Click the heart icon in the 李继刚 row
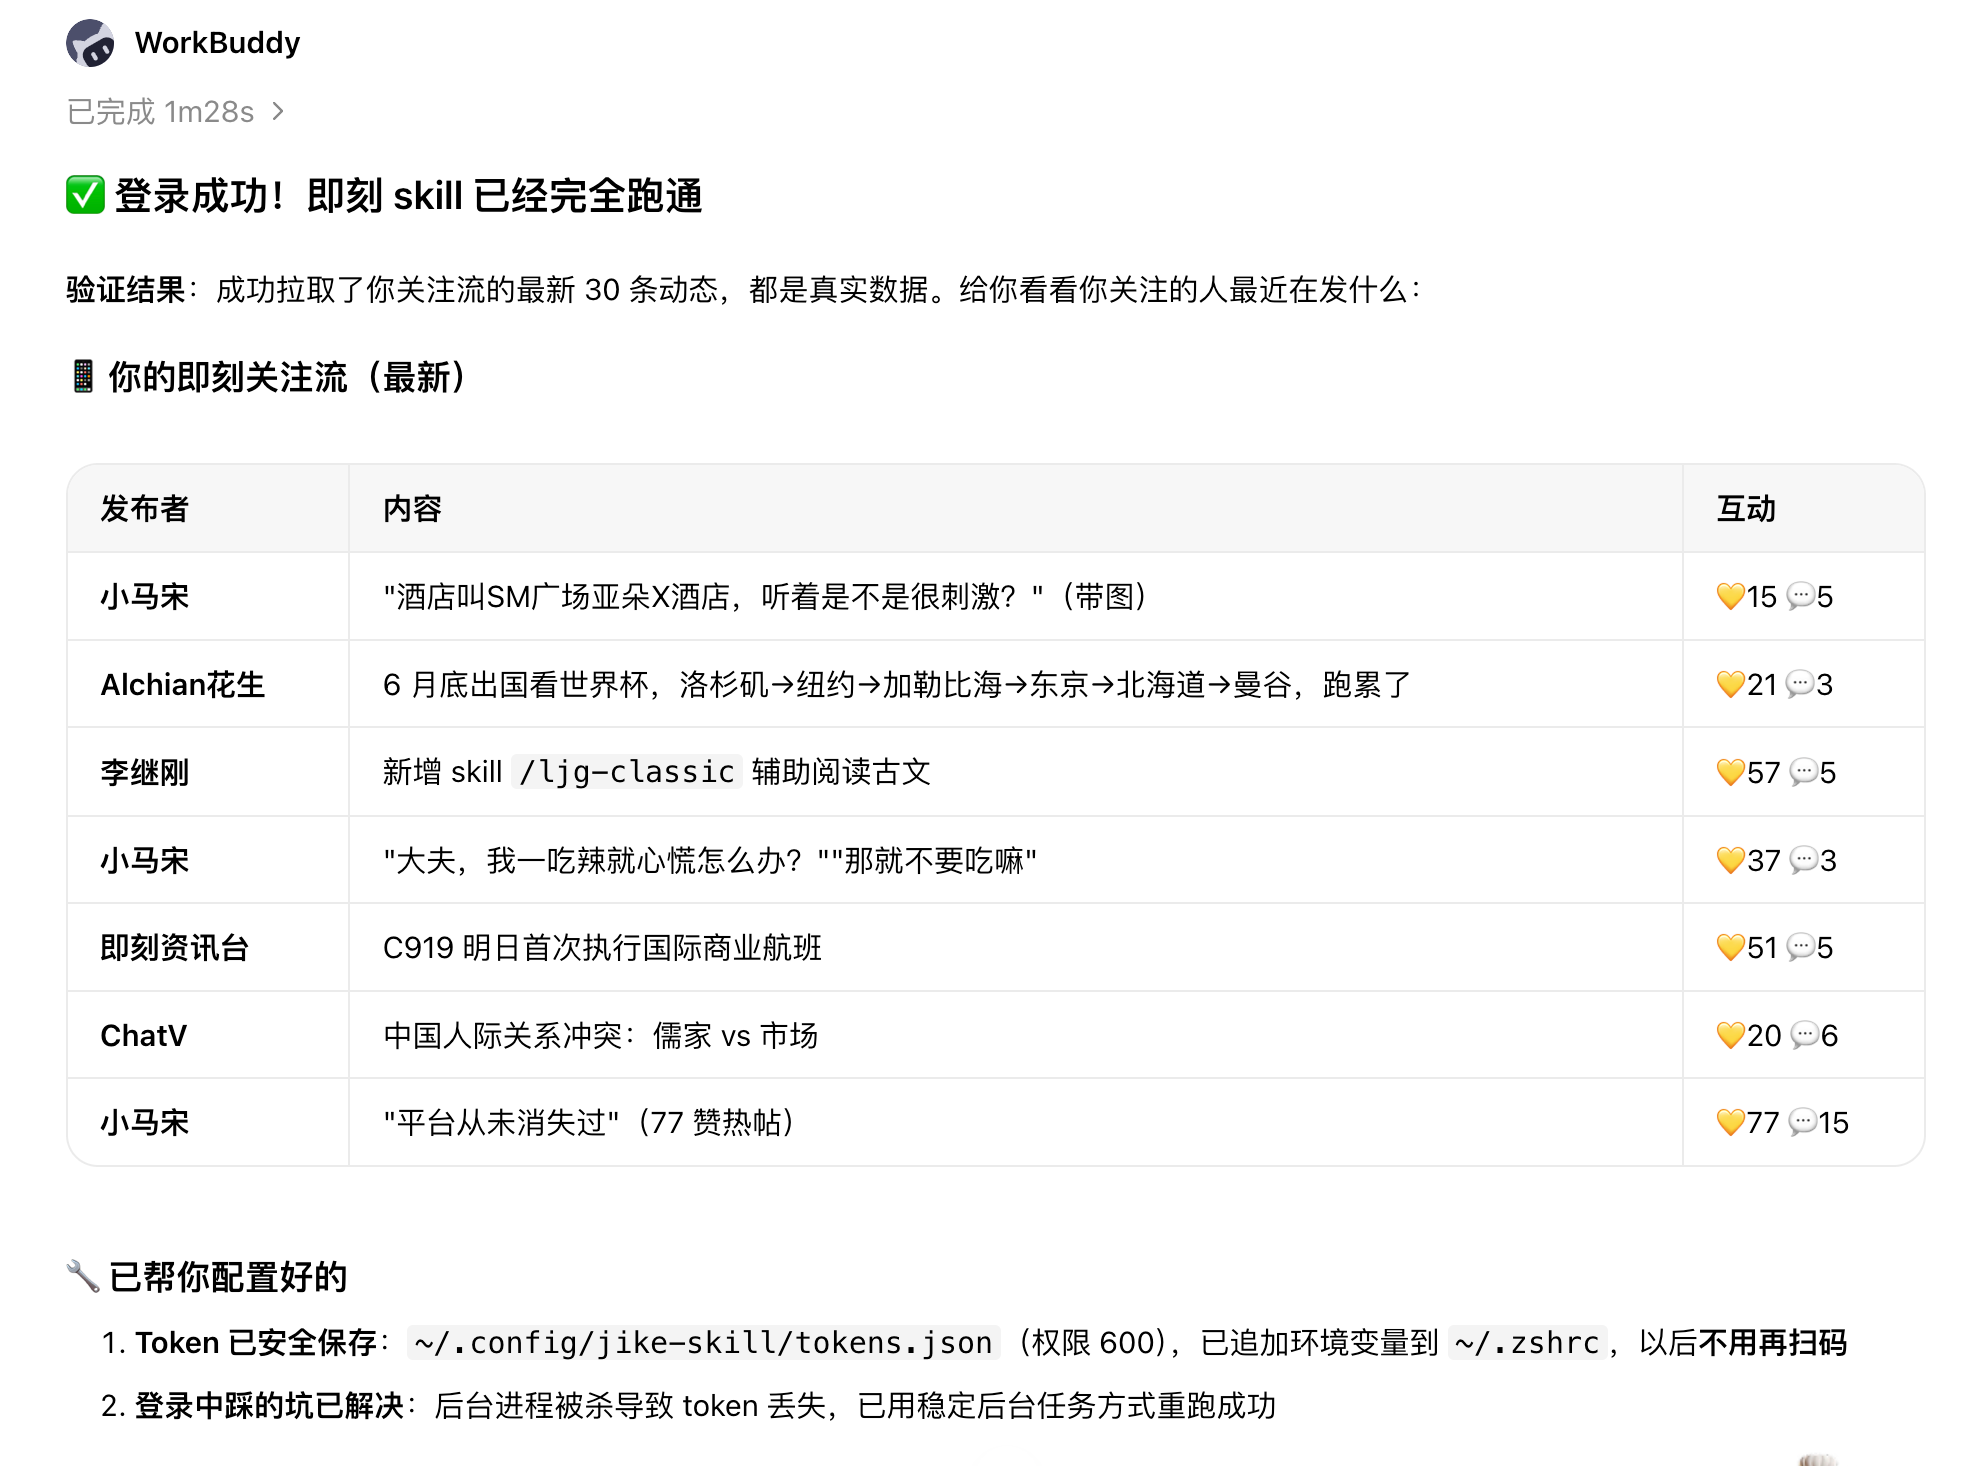1974x1466 pixels. tap(1730, 772)
